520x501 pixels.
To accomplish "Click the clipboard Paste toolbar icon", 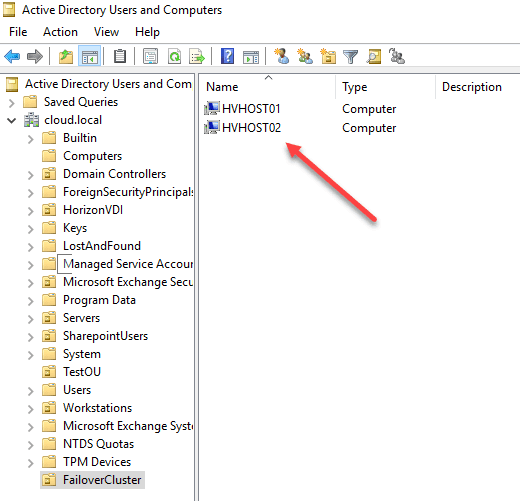I will tap(120, 56).
